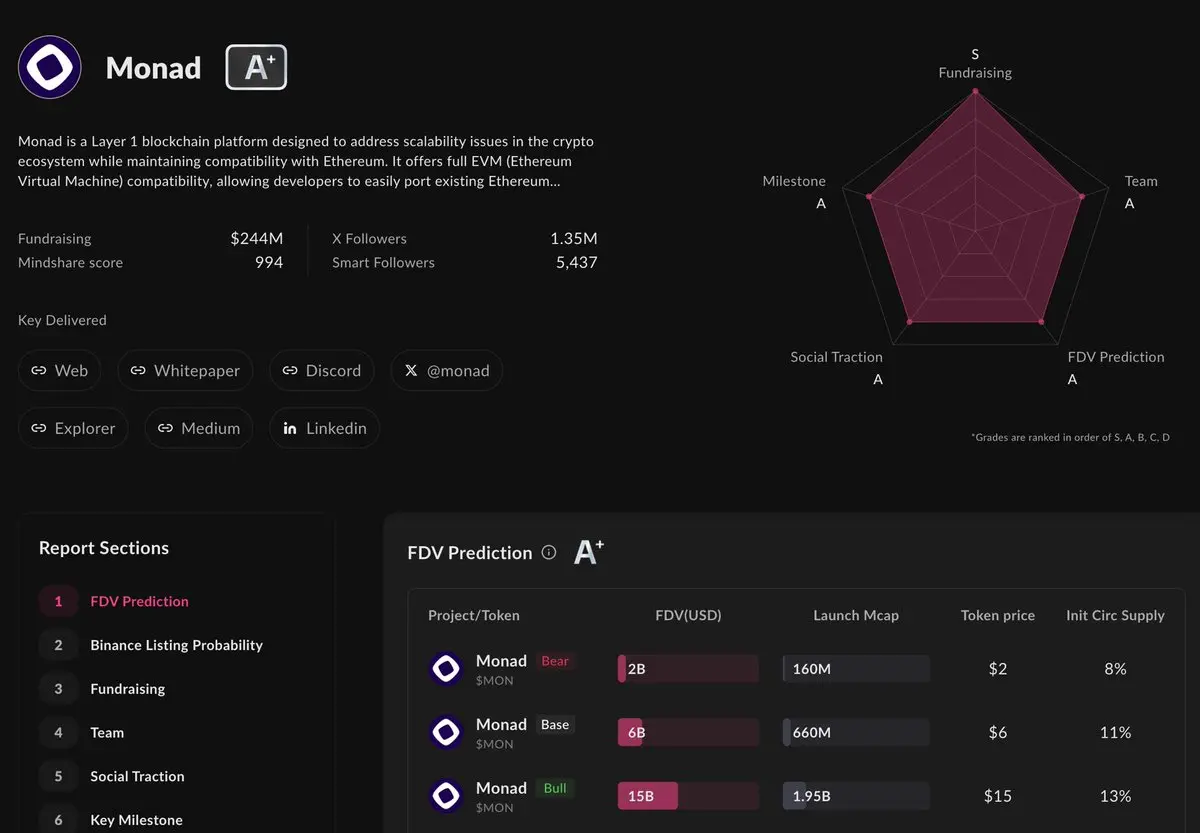This screenshot has height=833, width=1200.
Task: Click the 11% initial circulating supply value
Action: tap(1115, 733)
